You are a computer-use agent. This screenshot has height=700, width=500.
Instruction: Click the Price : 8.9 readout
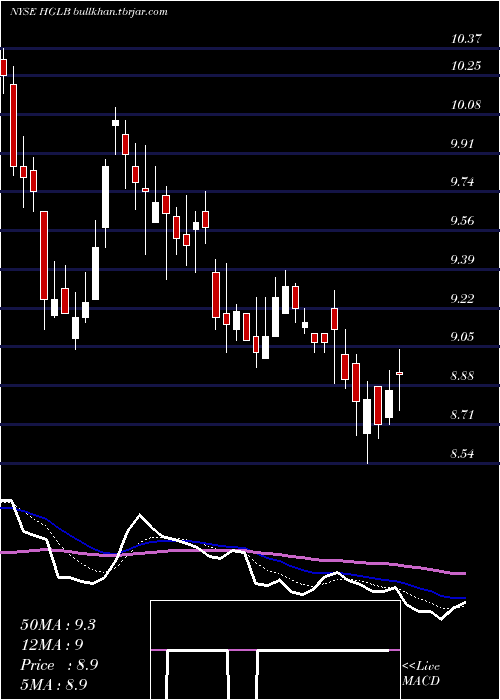coord(59,665)
